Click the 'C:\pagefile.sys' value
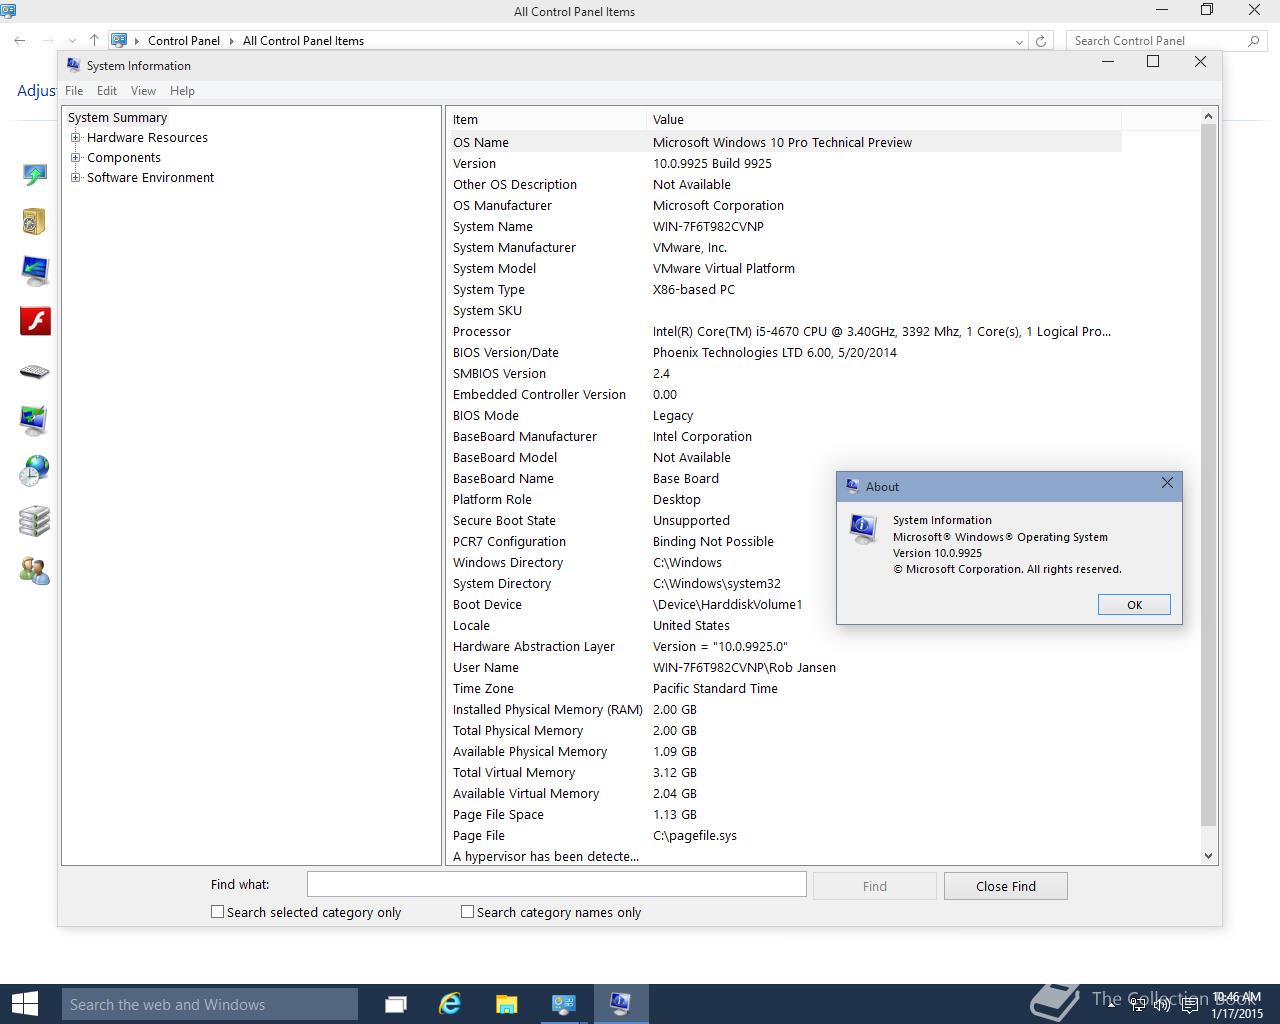Image resolution: width=1280 pixels, height=1024 pixels. point(695,835)
